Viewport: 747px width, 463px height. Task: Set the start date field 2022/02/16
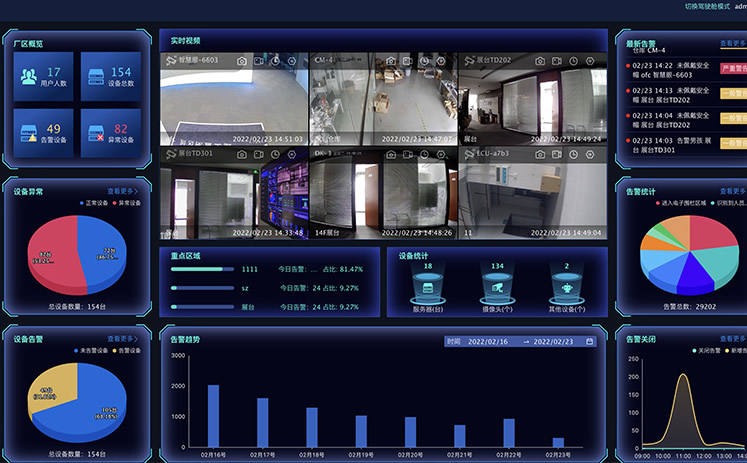(488, 342)
